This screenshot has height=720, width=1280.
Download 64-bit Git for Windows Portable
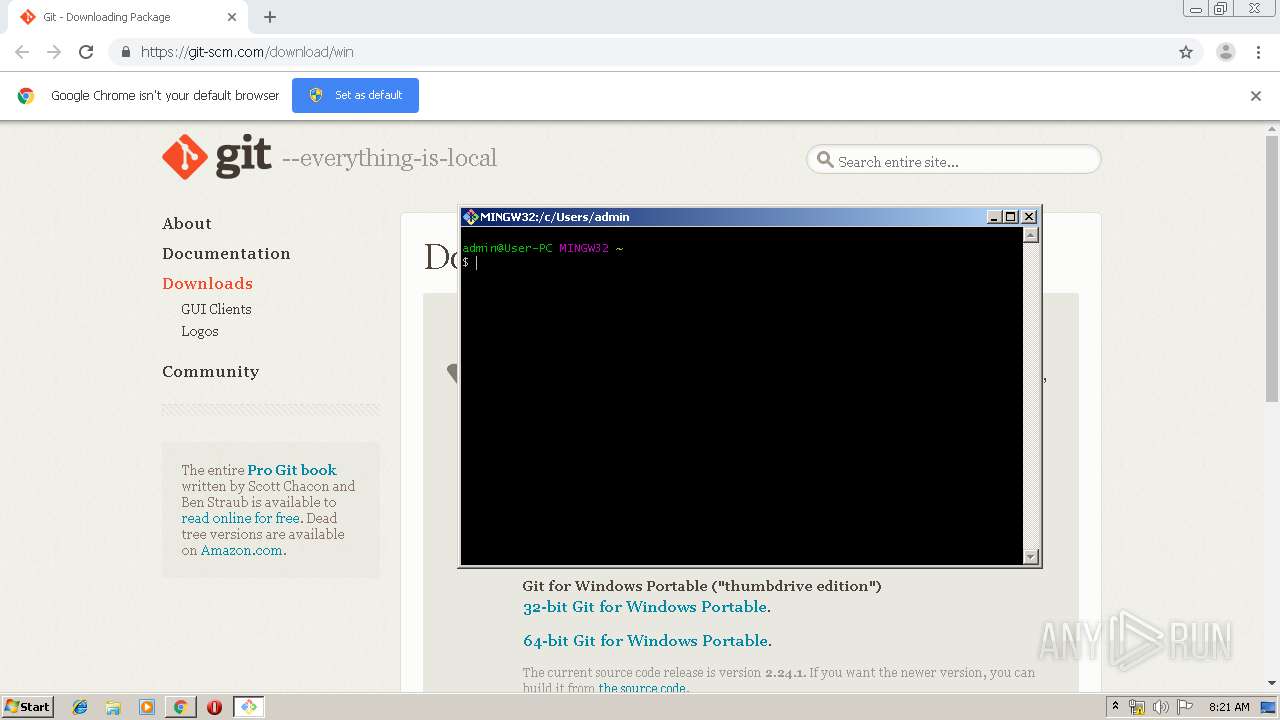point(645,641)
